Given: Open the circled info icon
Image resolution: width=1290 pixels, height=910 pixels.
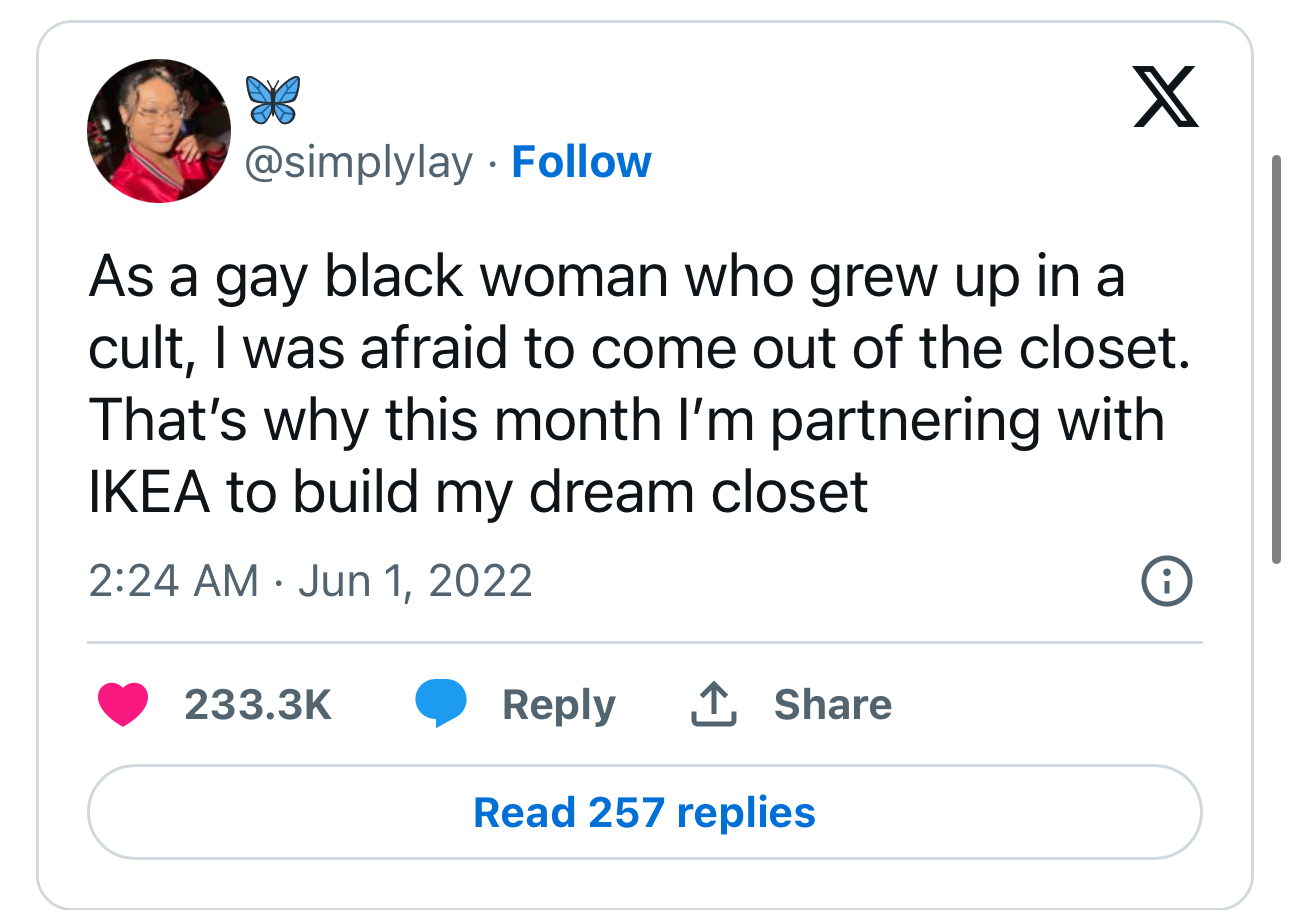Looking at the screenshot, I should 1167,581.
